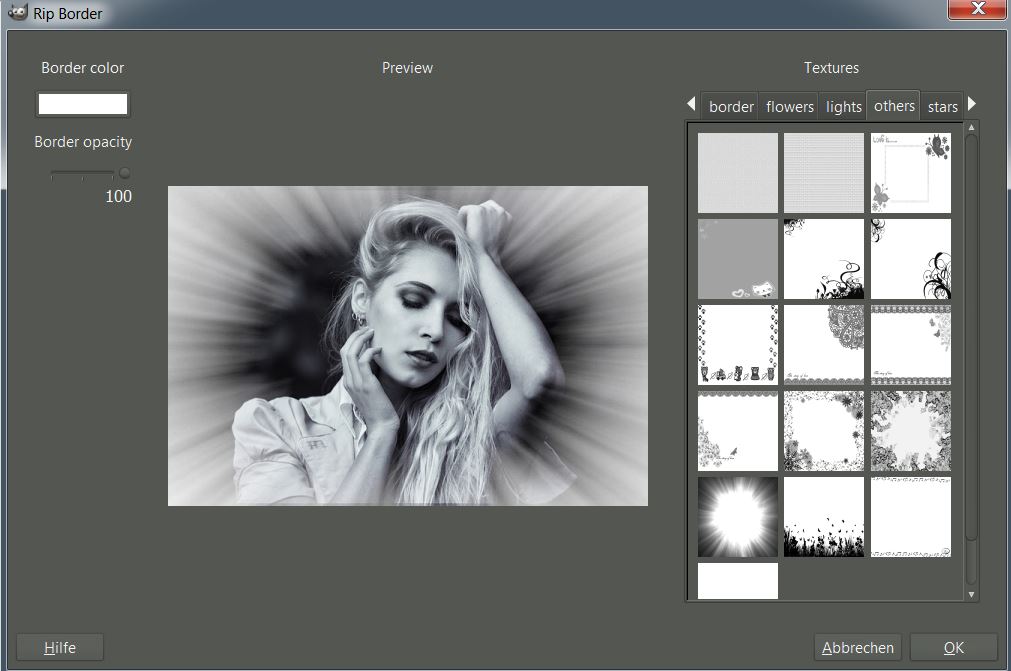Viewport: 1011px width, 671px height.
Task: Choose the scalloped top floral corner texture
Action: (x=738, y=431)
